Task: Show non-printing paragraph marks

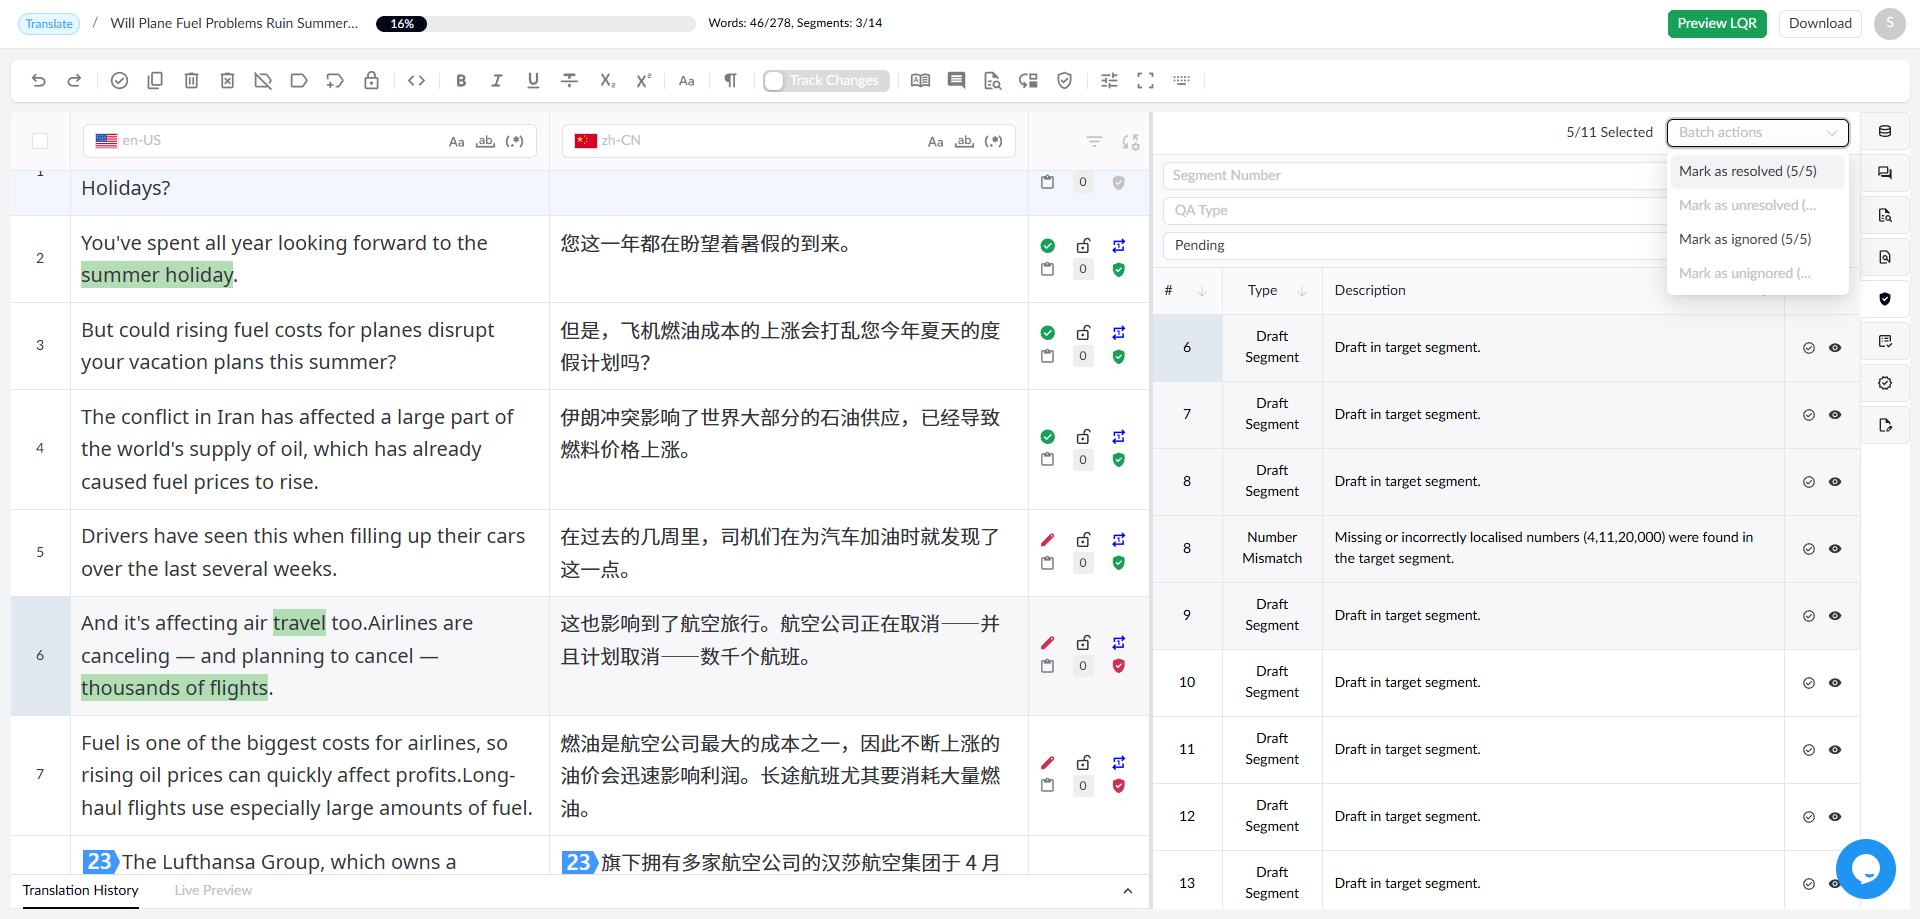Action: [731, 81]
